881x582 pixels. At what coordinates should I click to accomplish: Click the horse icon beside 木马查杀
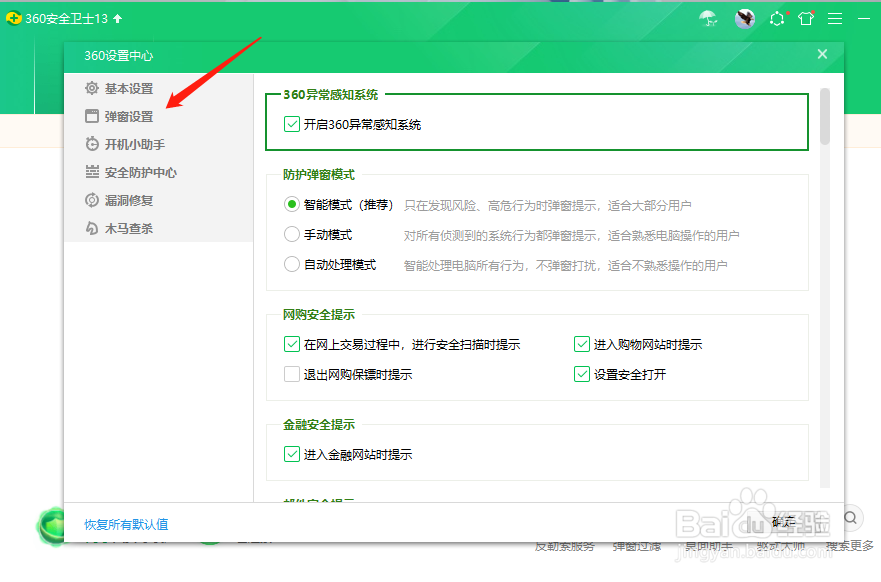[92, 228]
